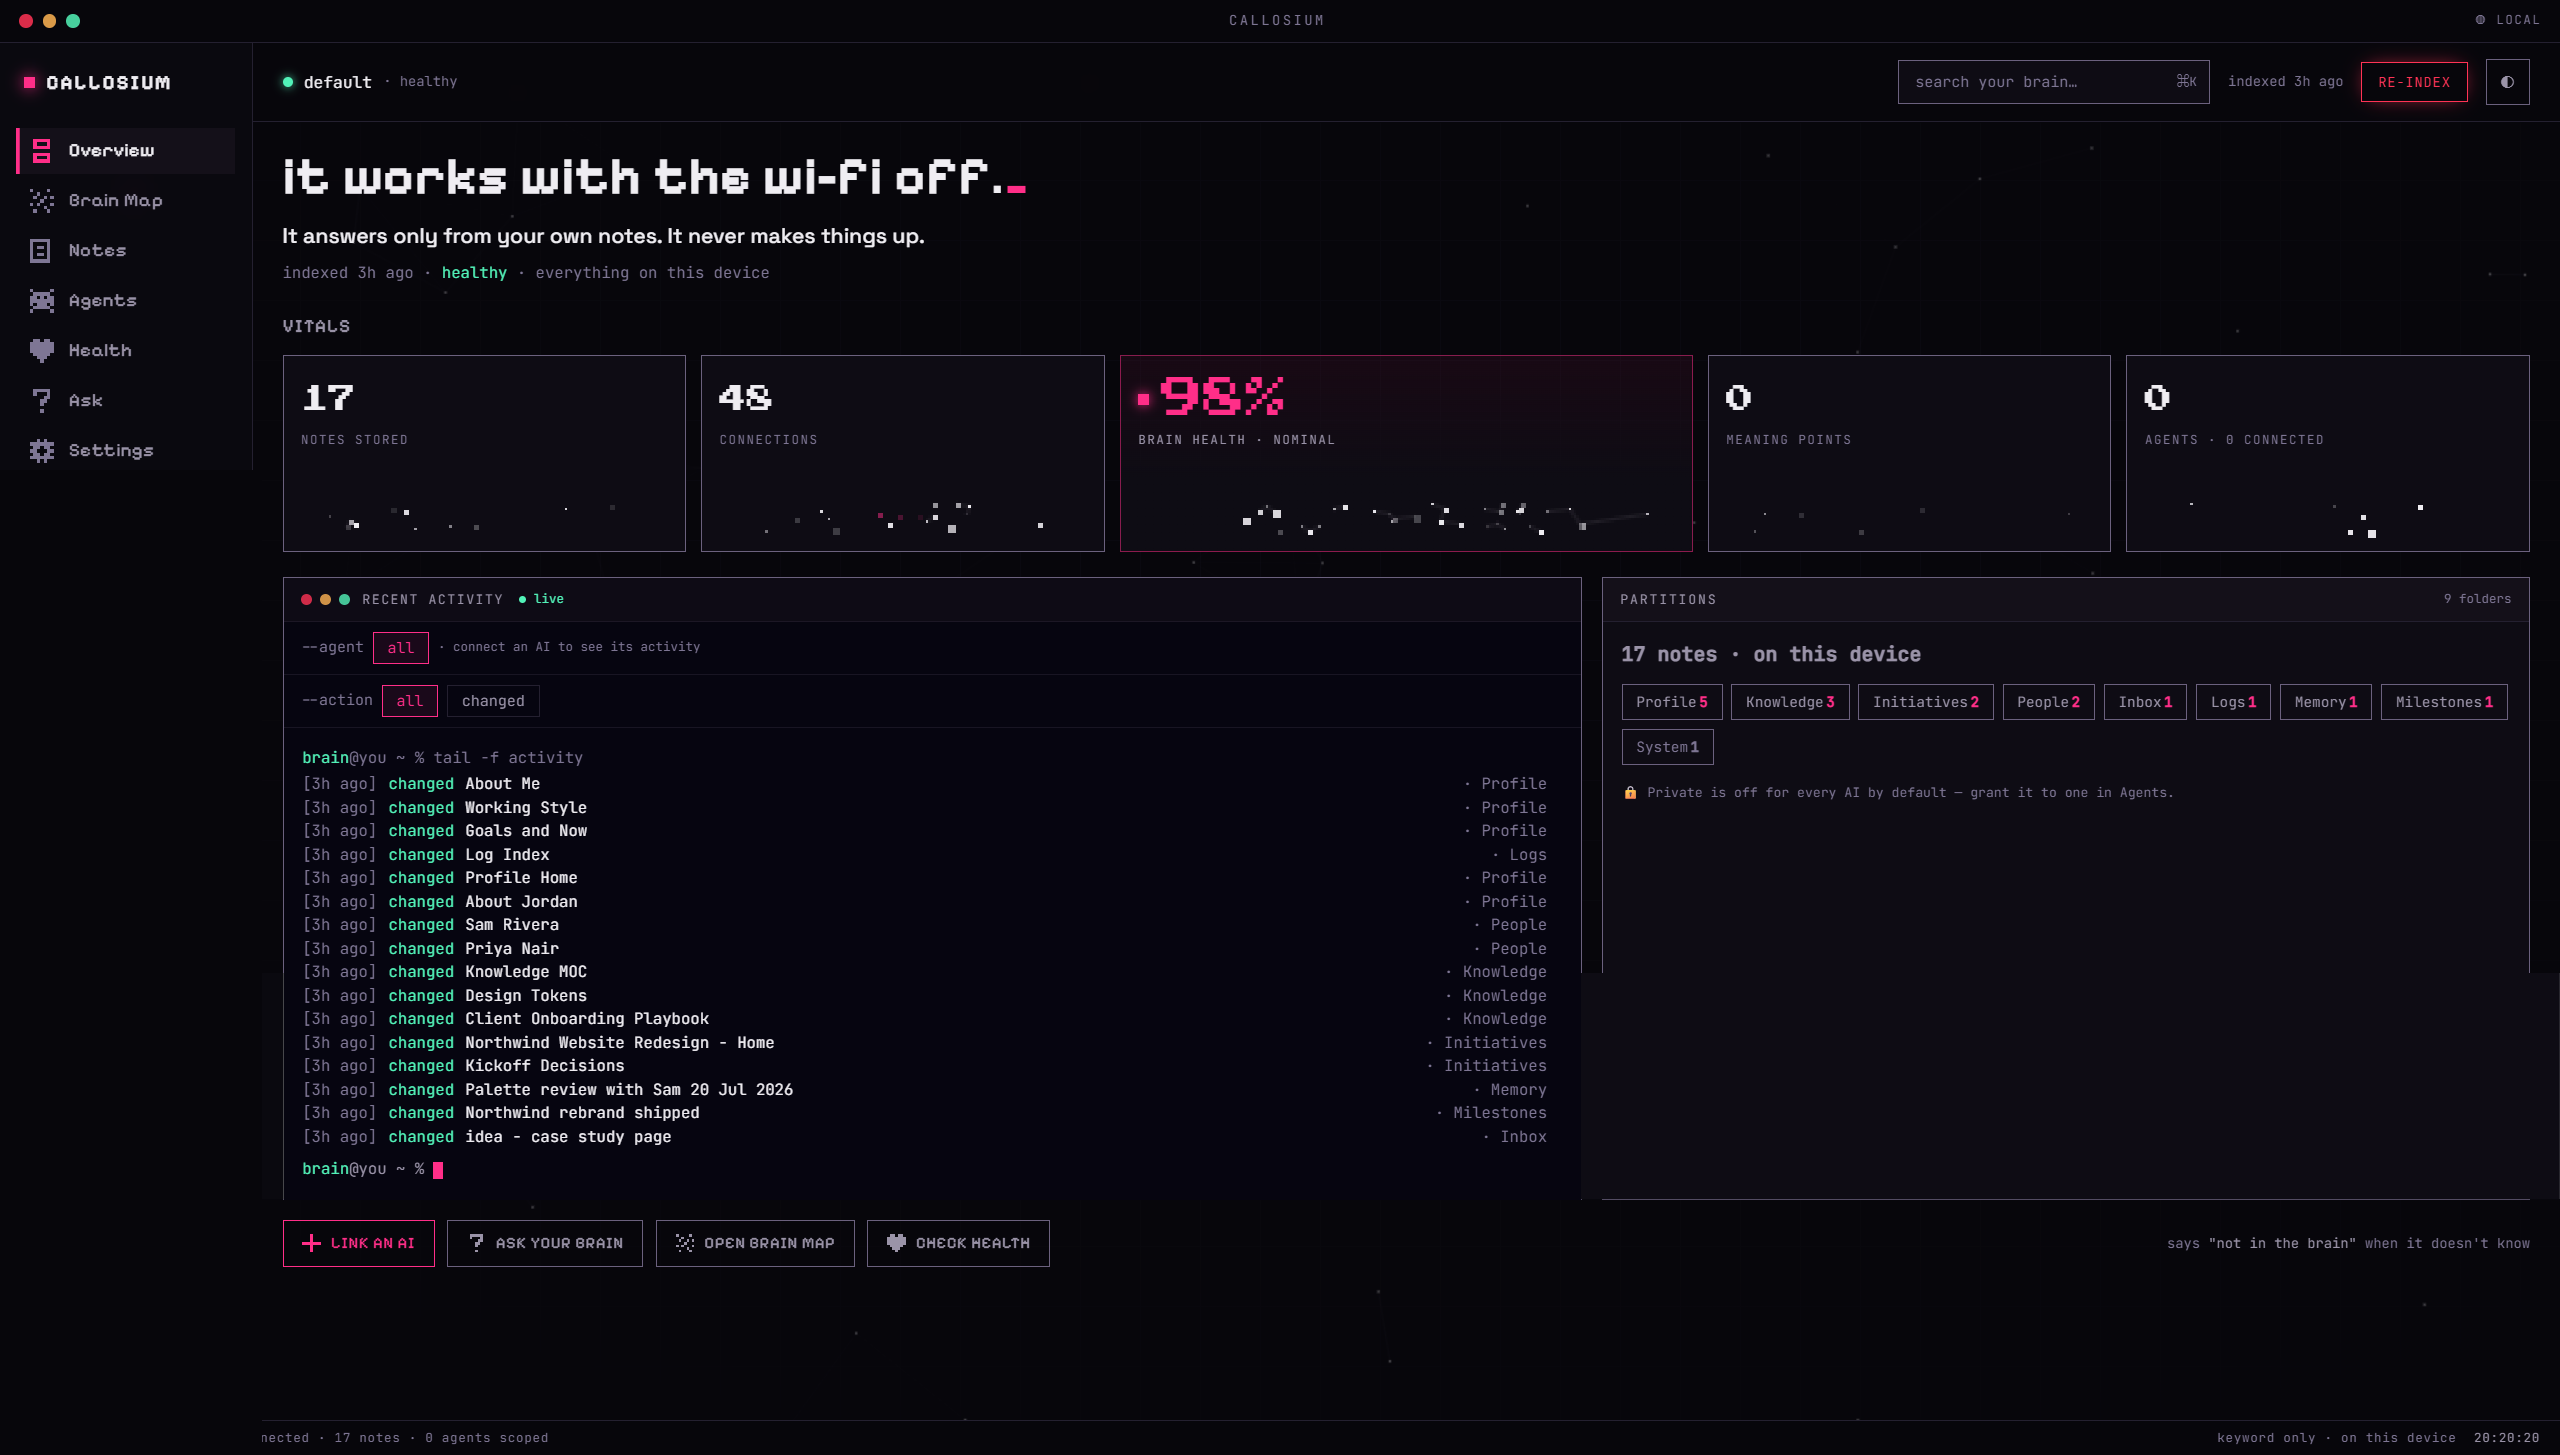
Task: Open the Milestones partition tag
Action: (x=2444, y=702)
